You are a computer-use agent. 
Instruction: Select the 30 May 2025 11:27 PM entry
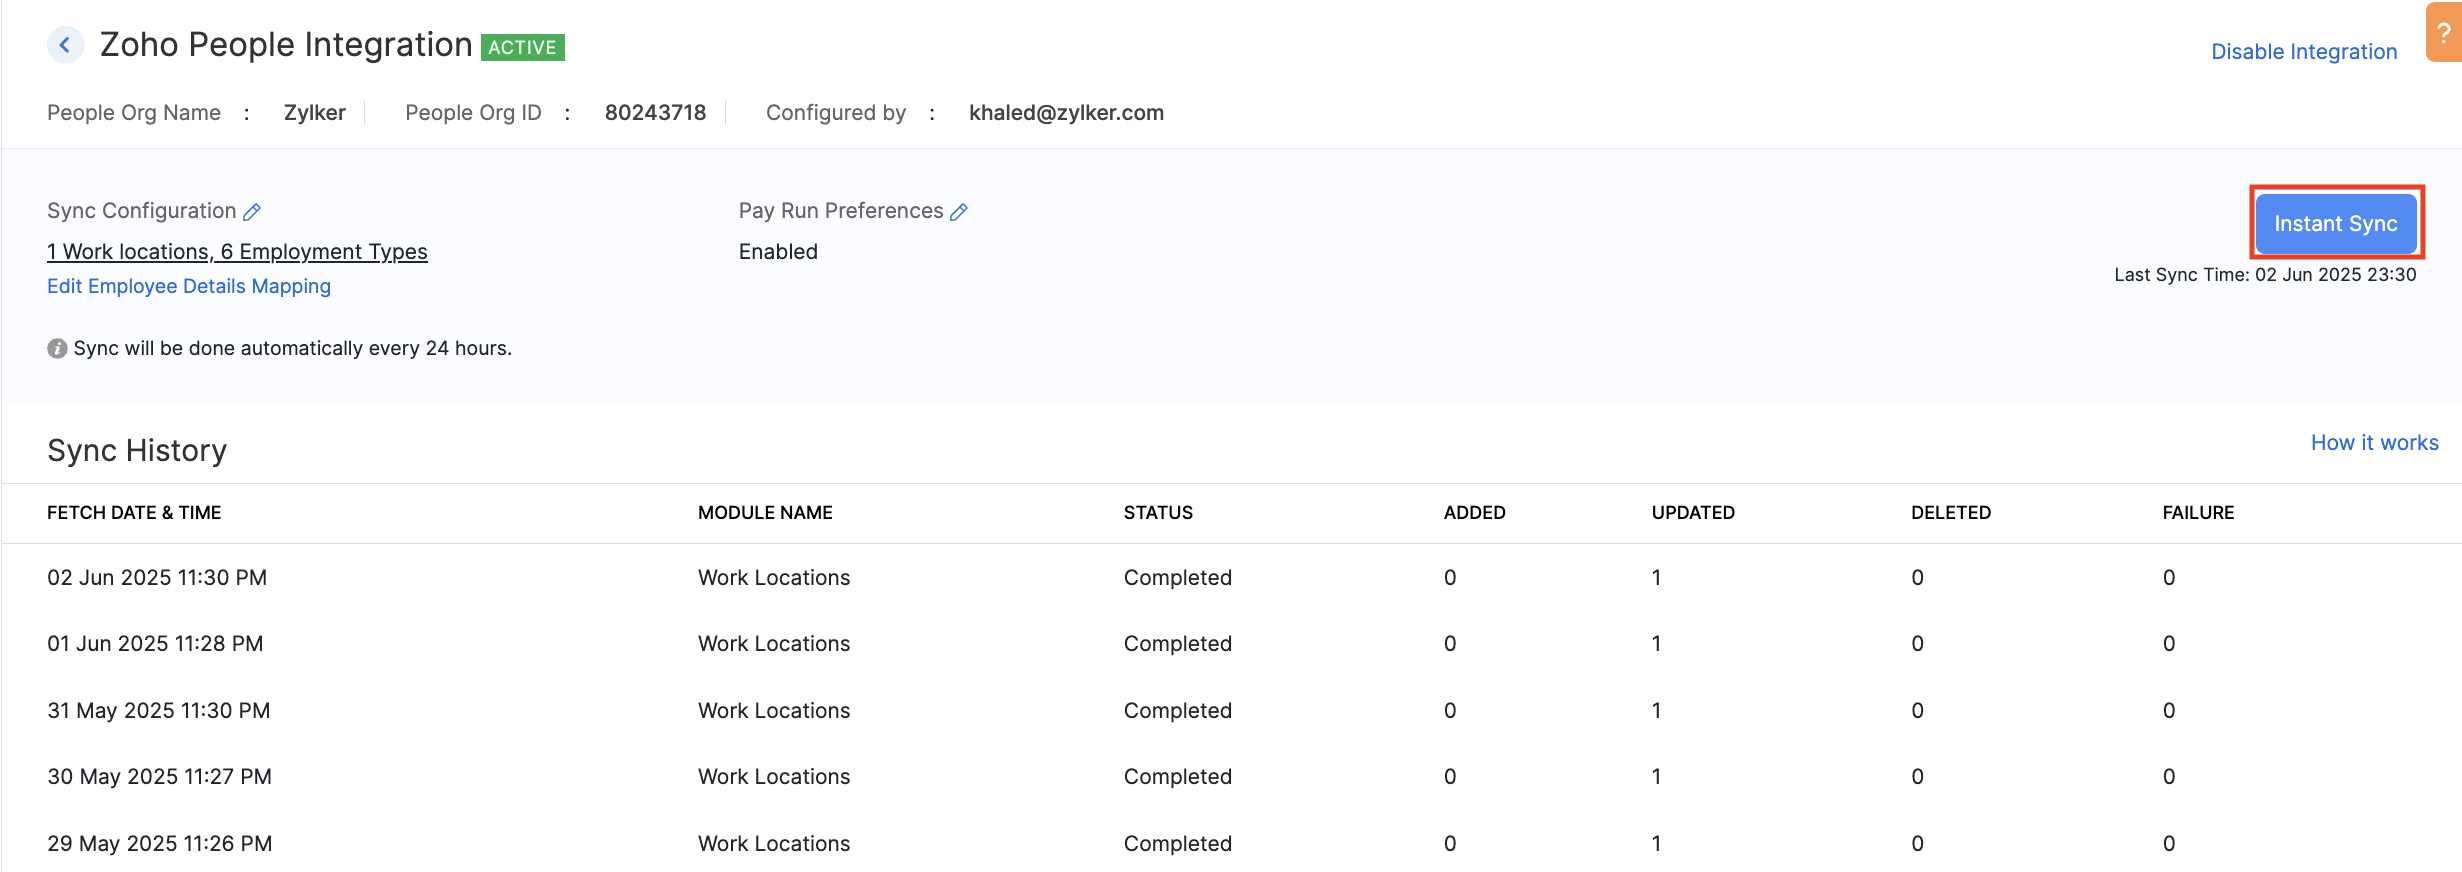click(x=159, y=777)
